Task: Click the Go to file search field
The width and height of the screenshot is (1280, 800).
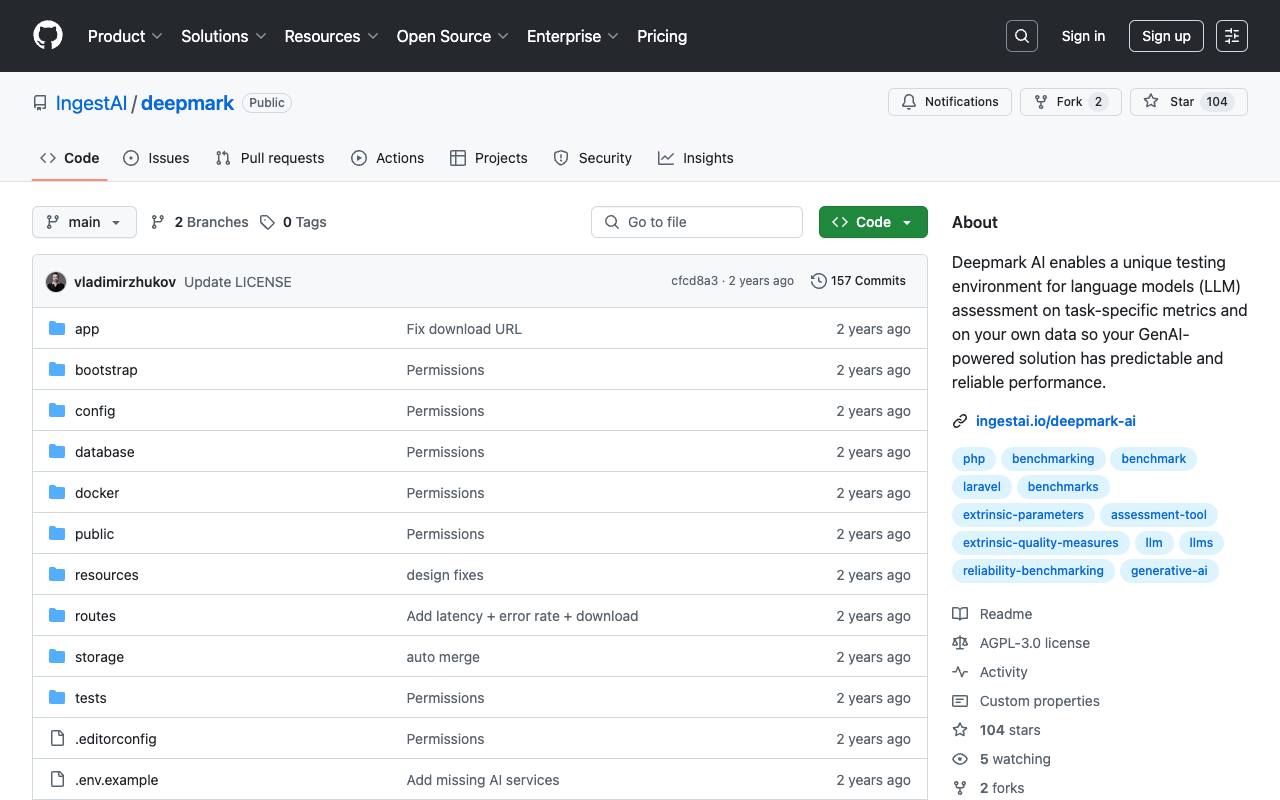Action: [x=697, y=222]
